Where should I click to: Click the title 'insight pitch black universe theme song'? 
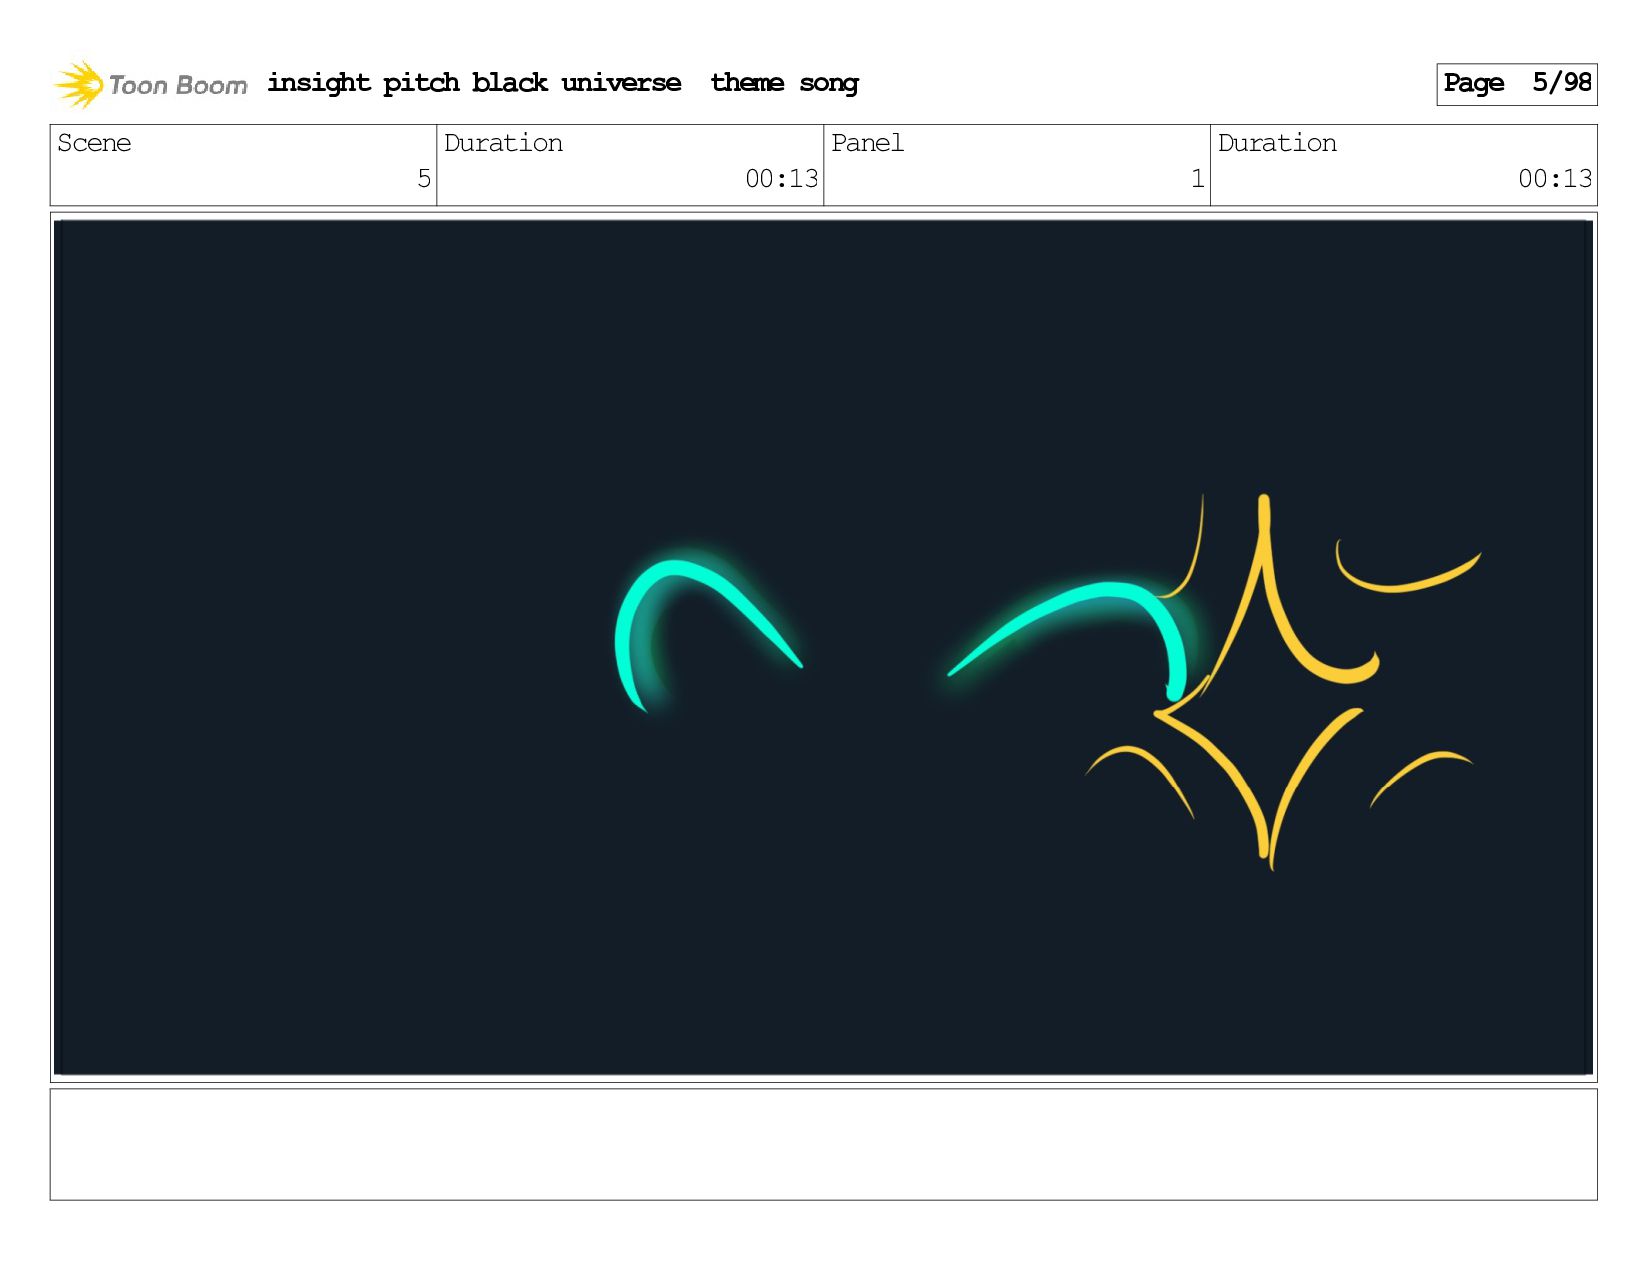[563, 83]
